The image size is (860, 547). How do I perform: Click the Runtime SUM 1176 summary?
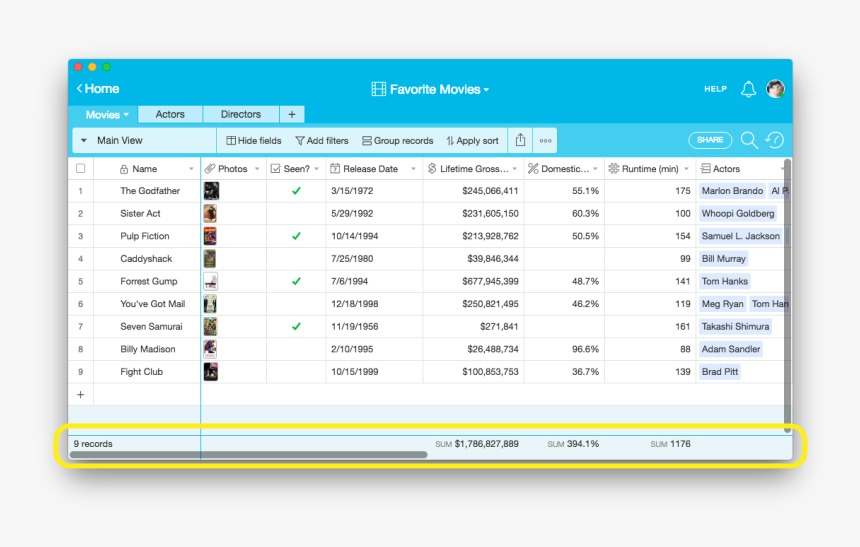point(670,444)
